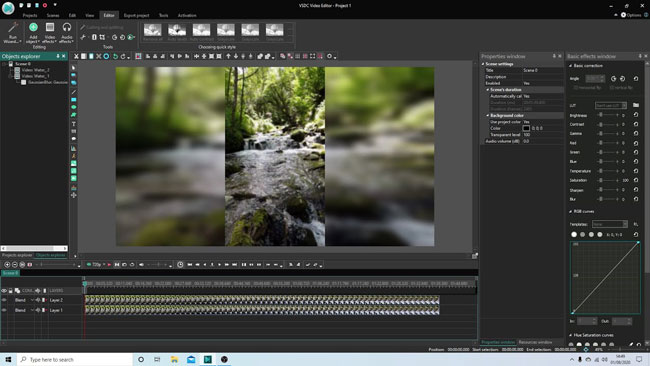Click the undo arrow in the editing toolbar

(x=115, y=56)
